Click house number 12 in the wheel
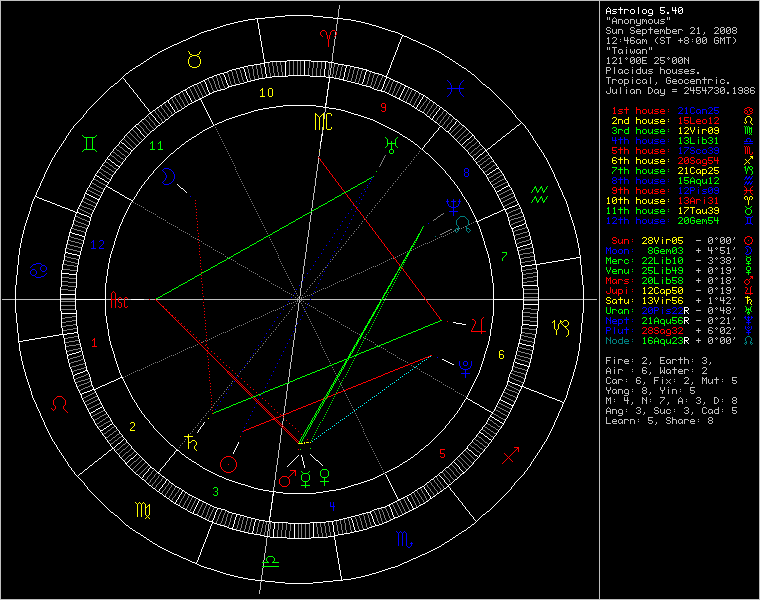This screenshot has height=600, width=760. (97, 245)
